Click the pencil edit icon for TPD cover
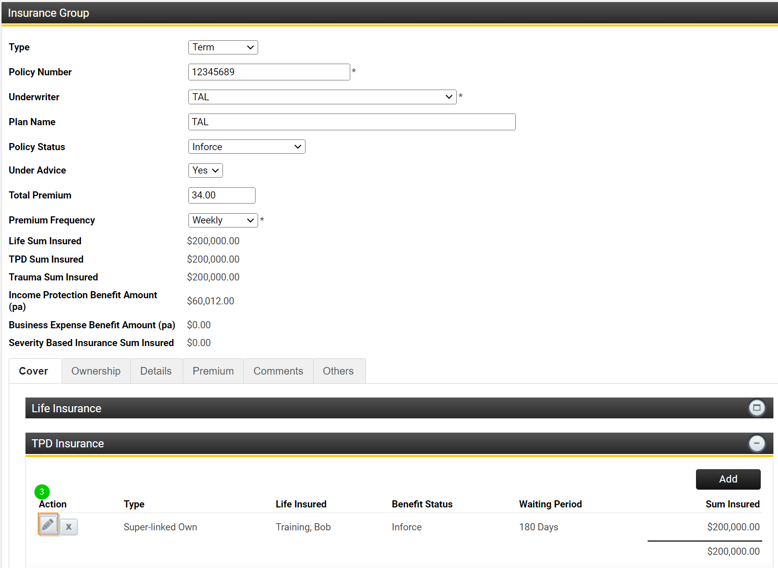Screen dimensions: 778x568 48,526
